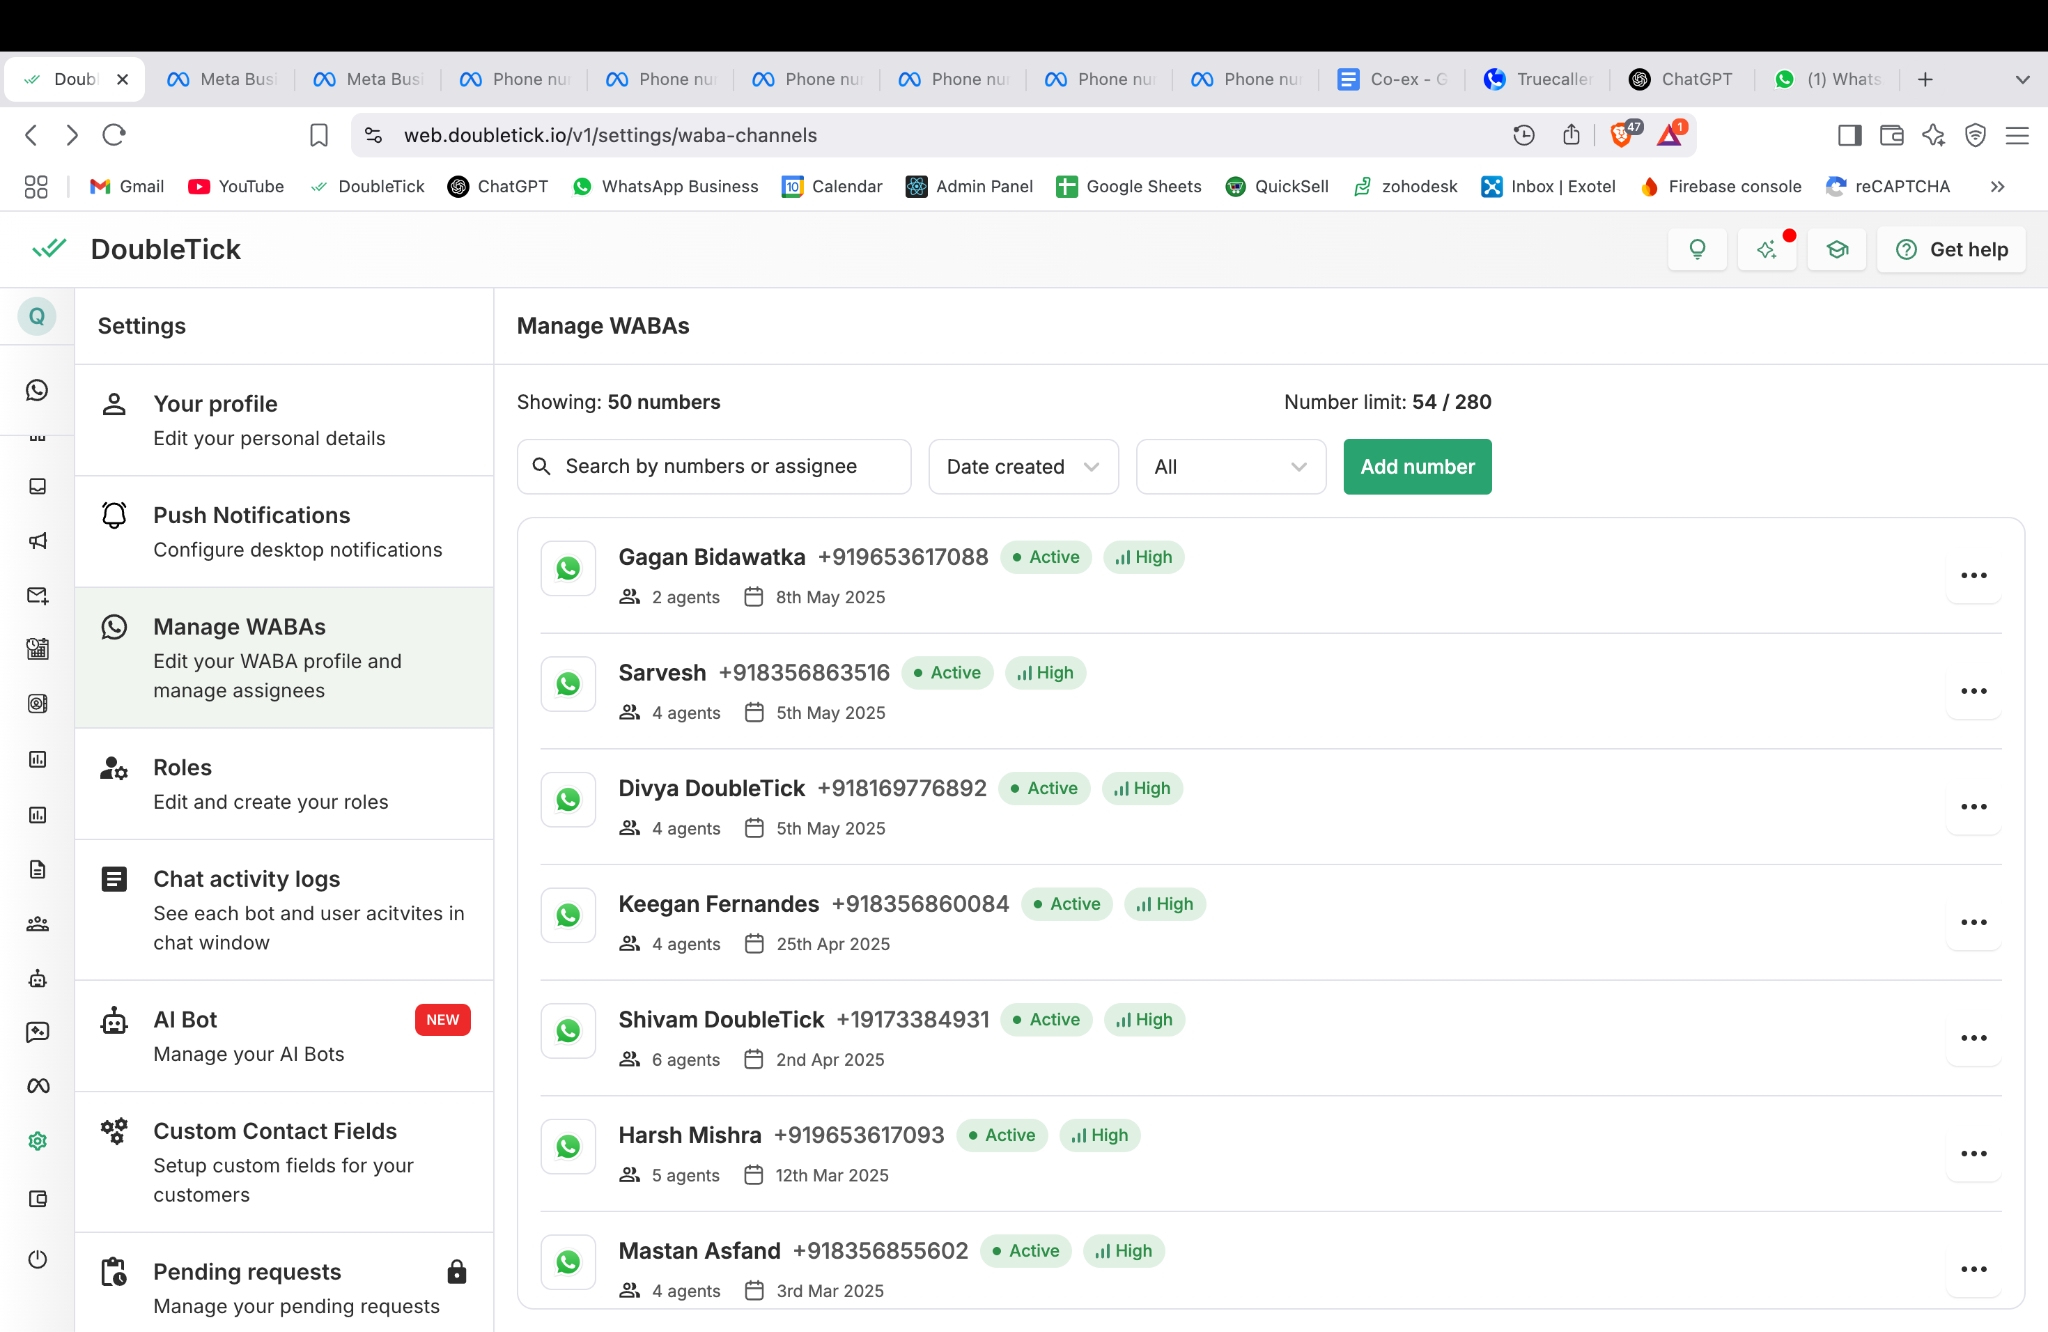Open the WhatsApp chats sidebar icon
Viewport: 2048px width, 1332px height.
[37, 390]
